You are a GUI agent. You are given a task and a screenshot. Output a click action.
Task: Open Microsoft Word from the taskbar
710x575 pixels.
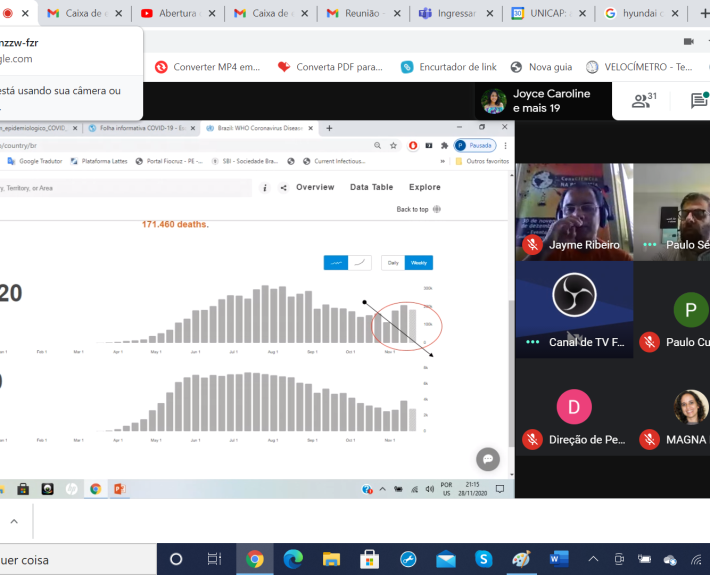click(x=558, y=559)
